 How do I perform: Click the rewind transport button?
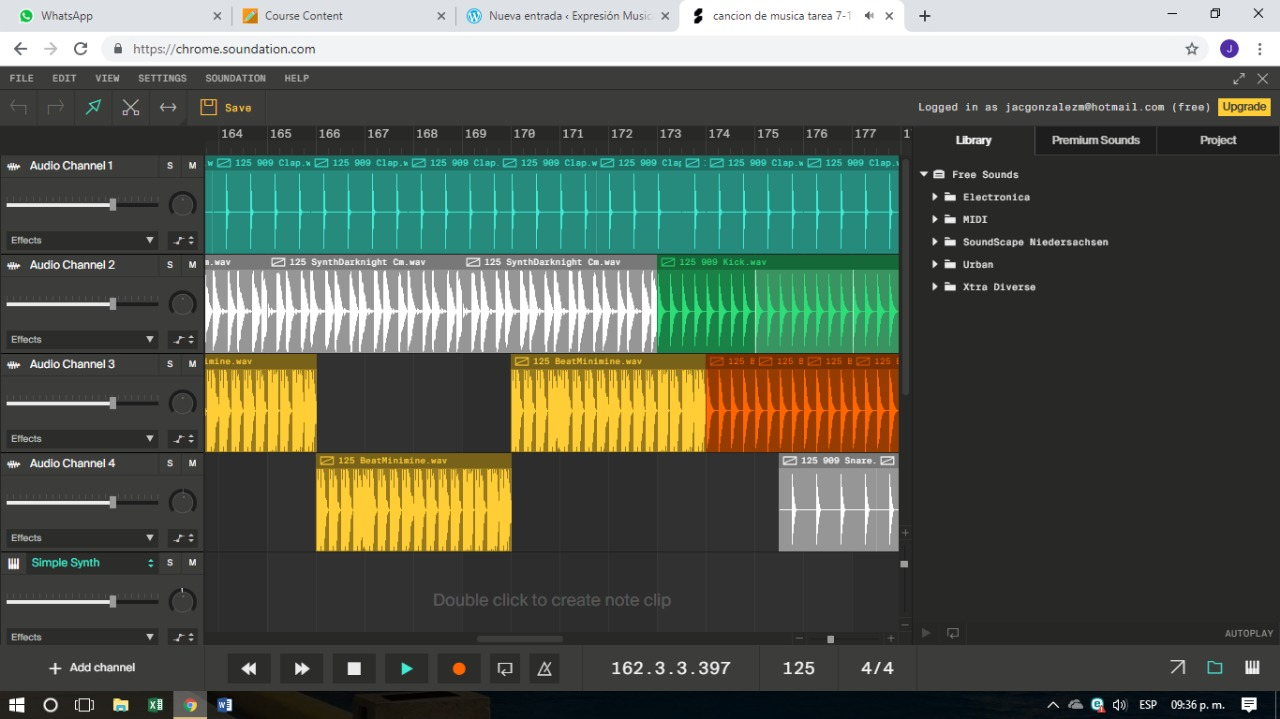249,669
